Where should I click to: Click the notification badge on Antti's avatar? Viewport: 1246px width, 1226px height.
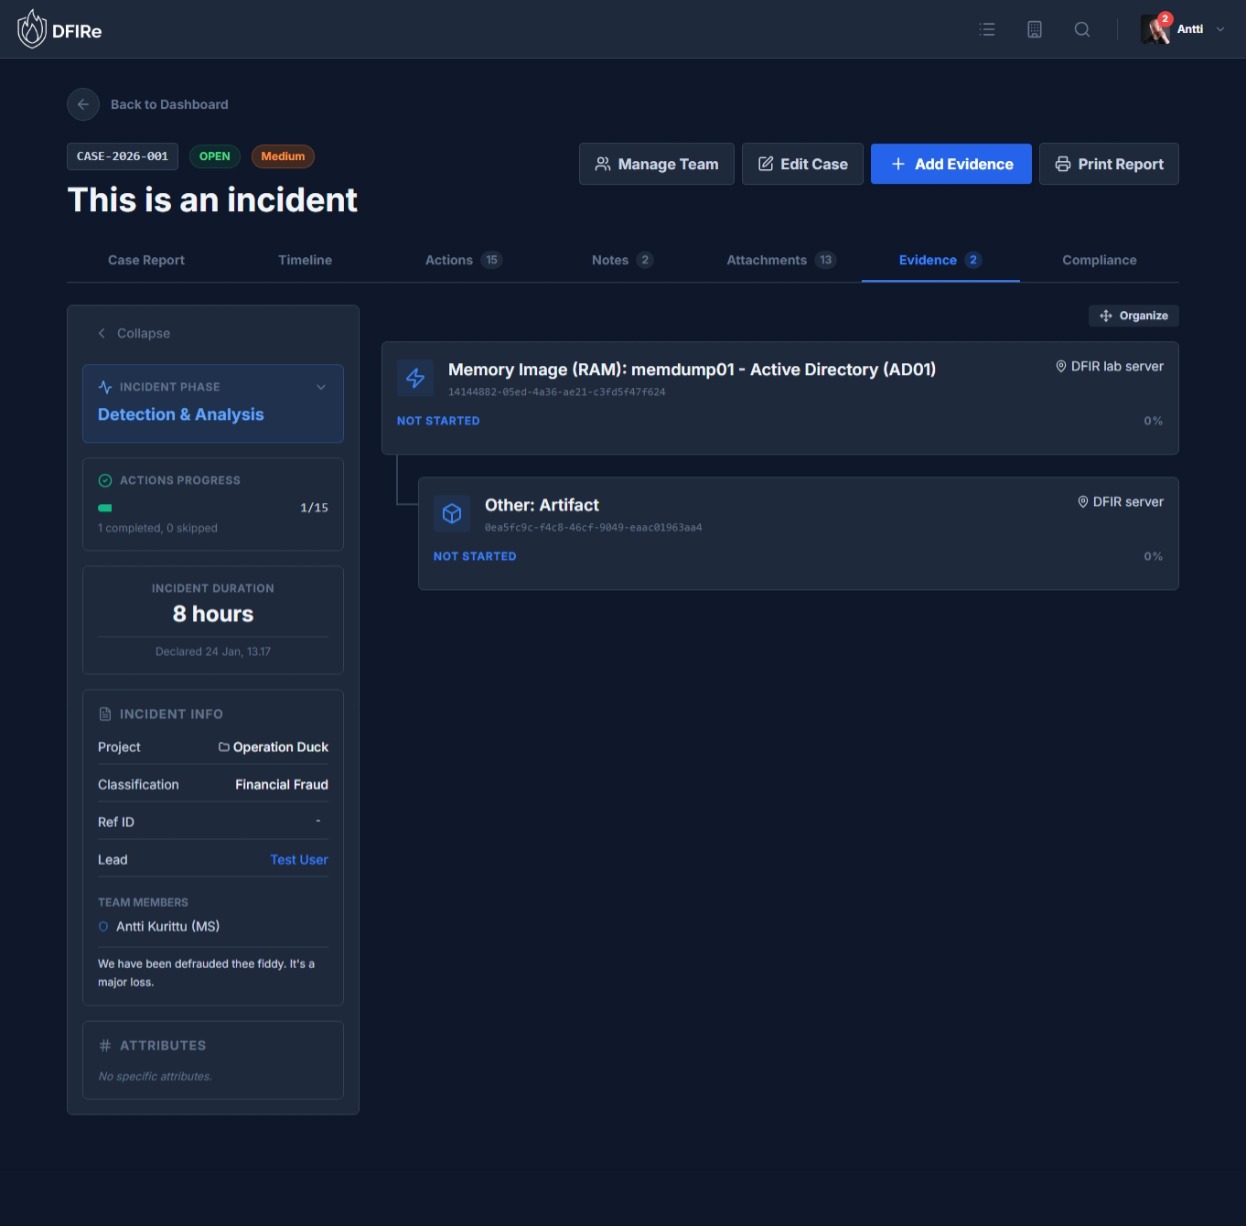[x=1165, y=17]
